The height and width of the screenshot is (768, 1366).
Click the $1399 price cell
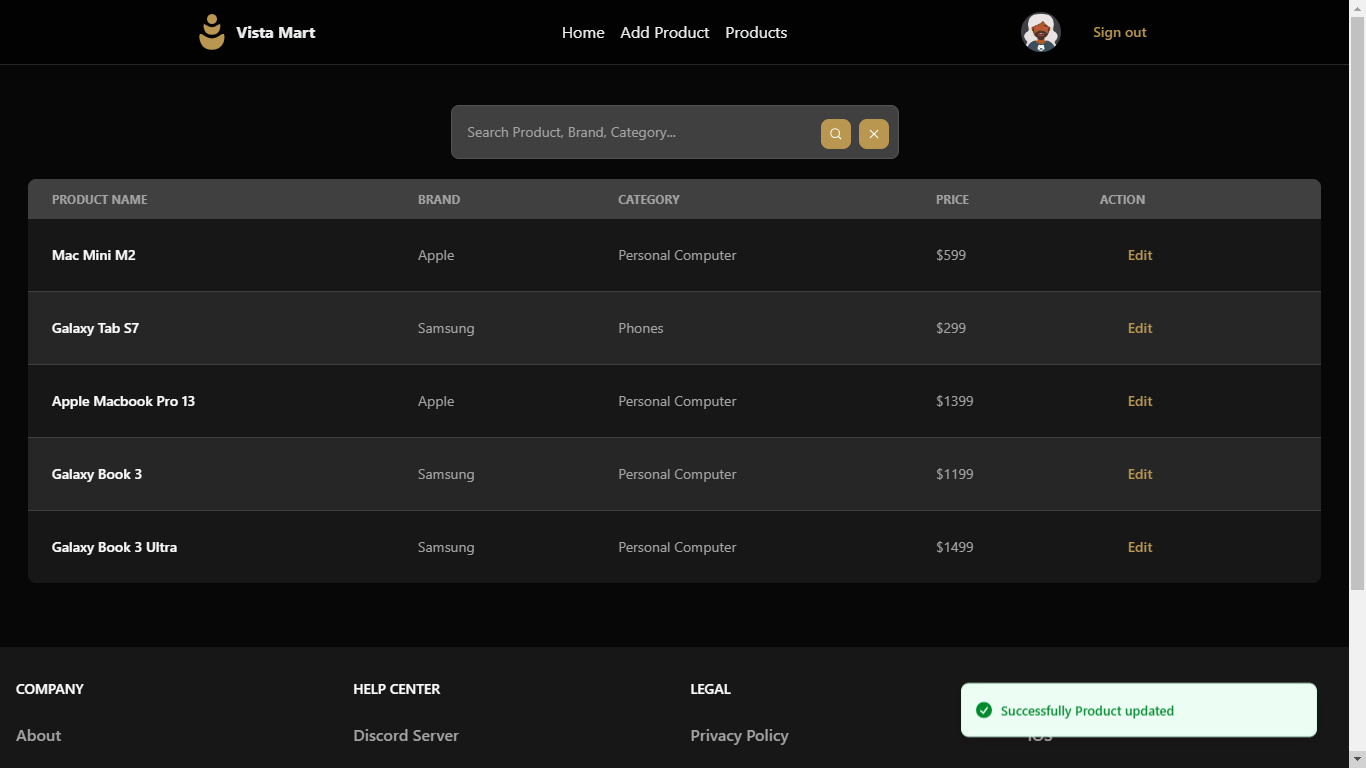coord(955,401)
